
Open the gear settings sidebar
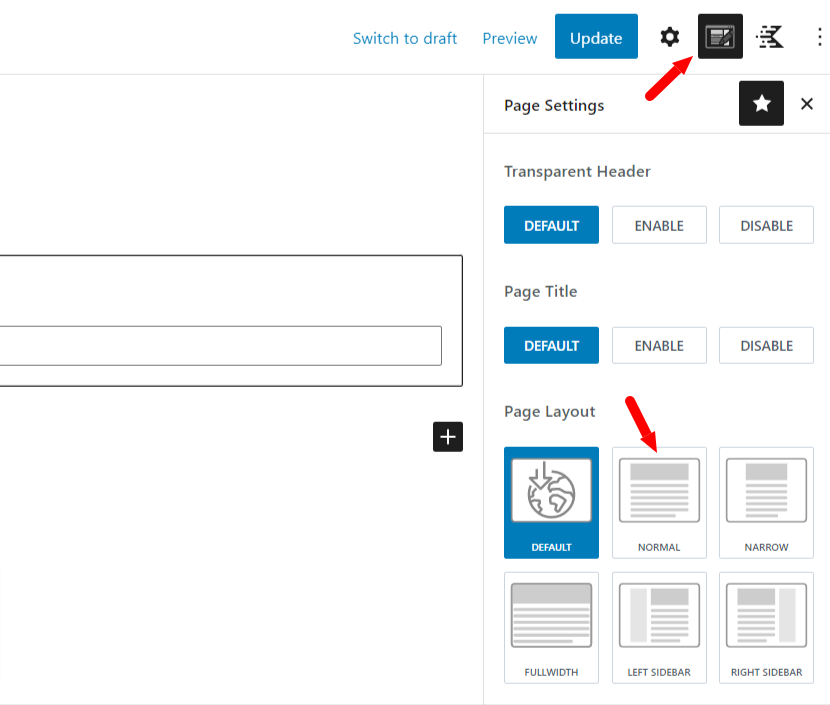tap(670, 37)
